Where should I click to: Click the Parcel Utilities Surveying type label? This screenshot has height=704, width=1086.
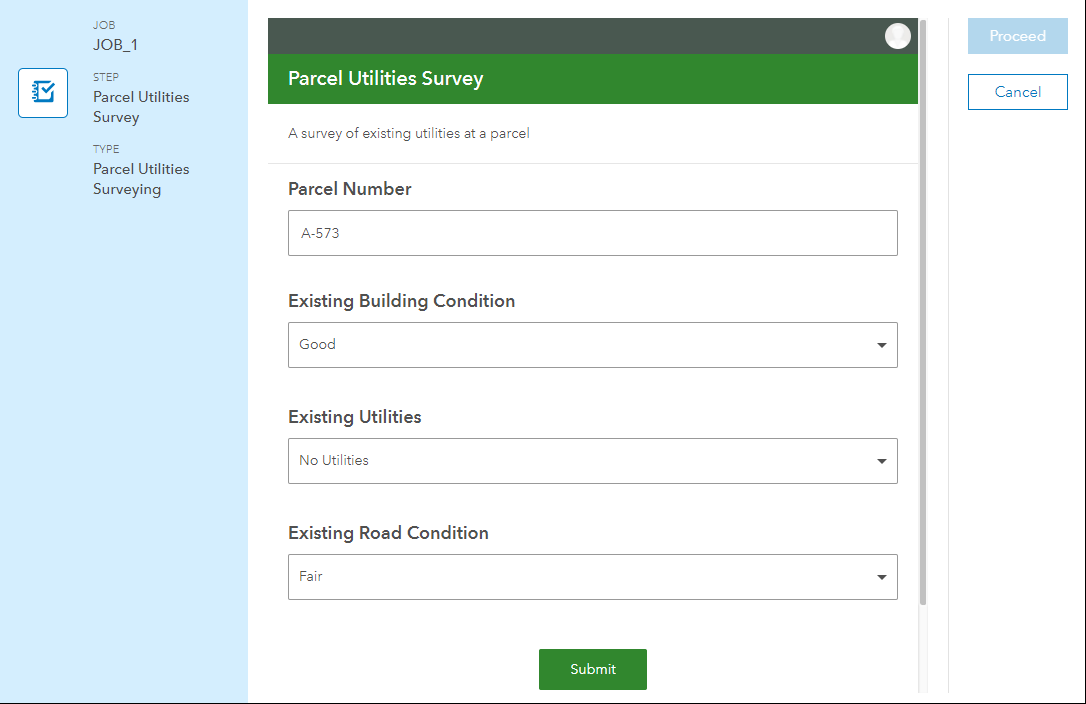pyautogui.click(x=140, y=178)
